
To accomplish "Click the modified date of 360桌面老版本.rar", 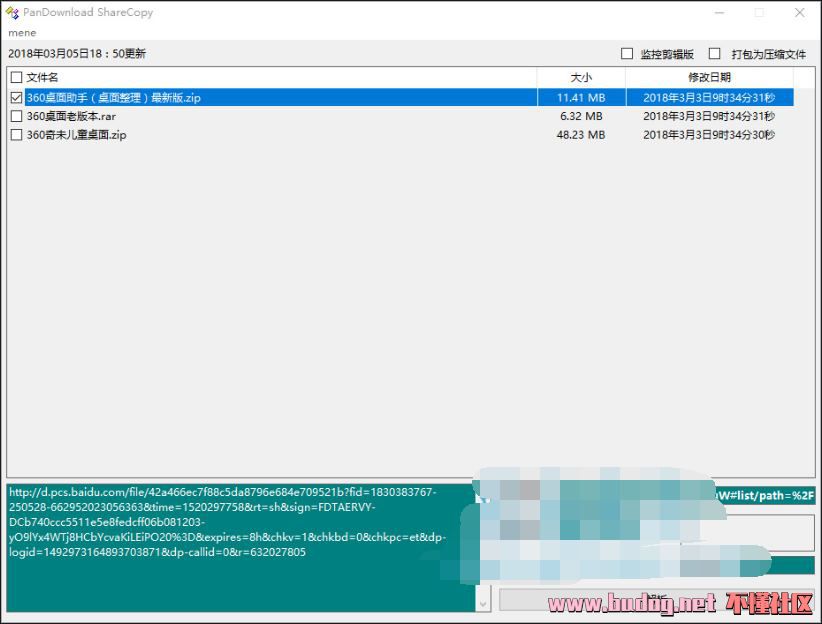I will [709, 116].
